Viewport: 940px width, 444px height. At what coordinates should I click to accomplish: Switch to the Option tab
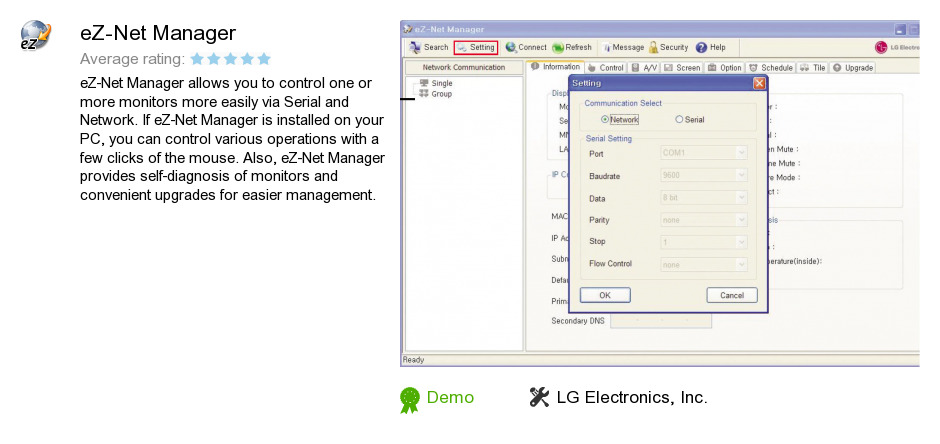pos(725,68)
